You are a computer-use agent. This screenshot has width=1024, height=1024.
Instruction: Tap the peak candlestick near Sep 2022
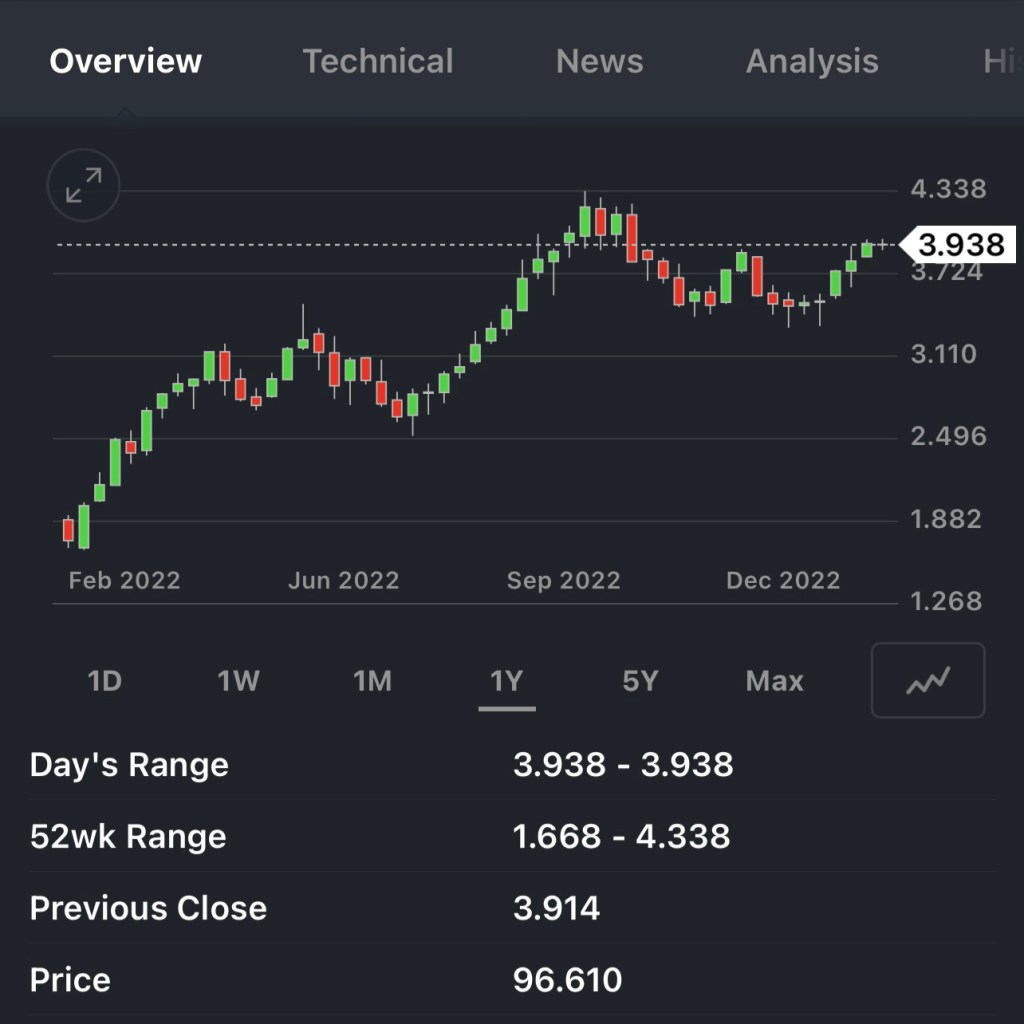(x=585, y=221)
